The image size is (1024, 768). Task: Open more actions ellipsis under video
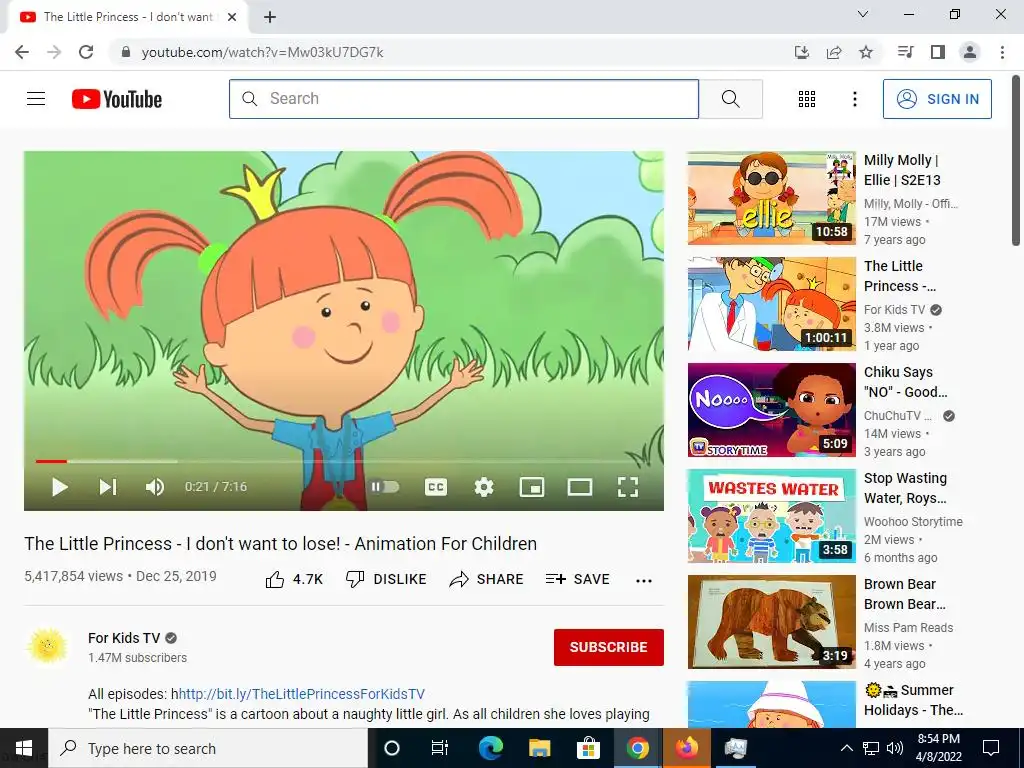click(644, 581)
